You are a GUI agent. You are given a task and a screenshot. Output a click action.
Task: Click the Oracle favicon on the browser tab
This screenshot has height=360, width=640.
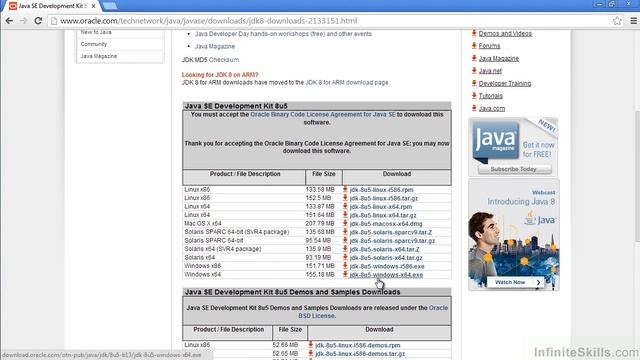point(13,6)
